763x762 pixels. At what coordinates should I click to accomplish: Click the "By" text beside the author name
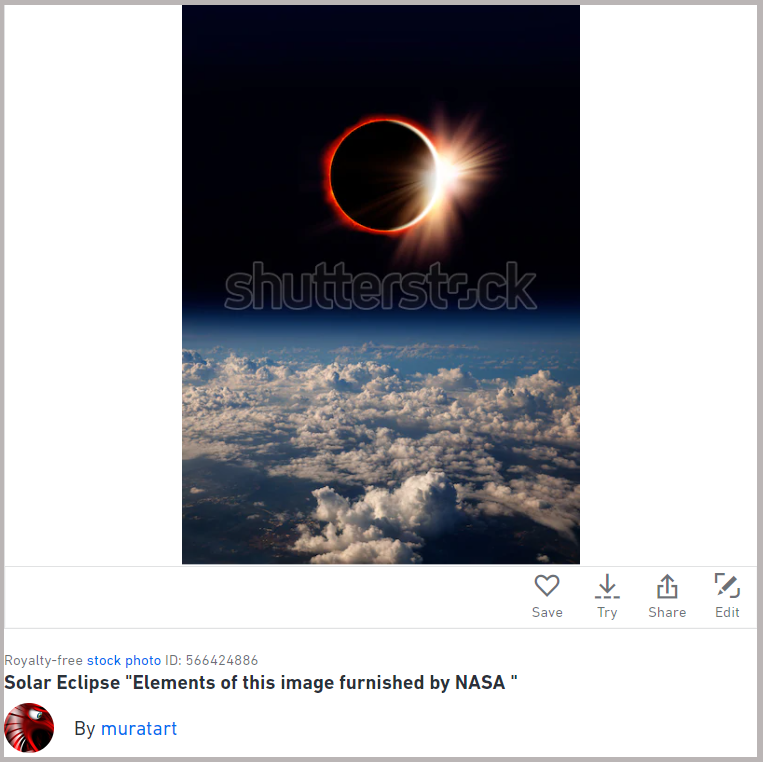pyautogui.click(x=85, y=728)
